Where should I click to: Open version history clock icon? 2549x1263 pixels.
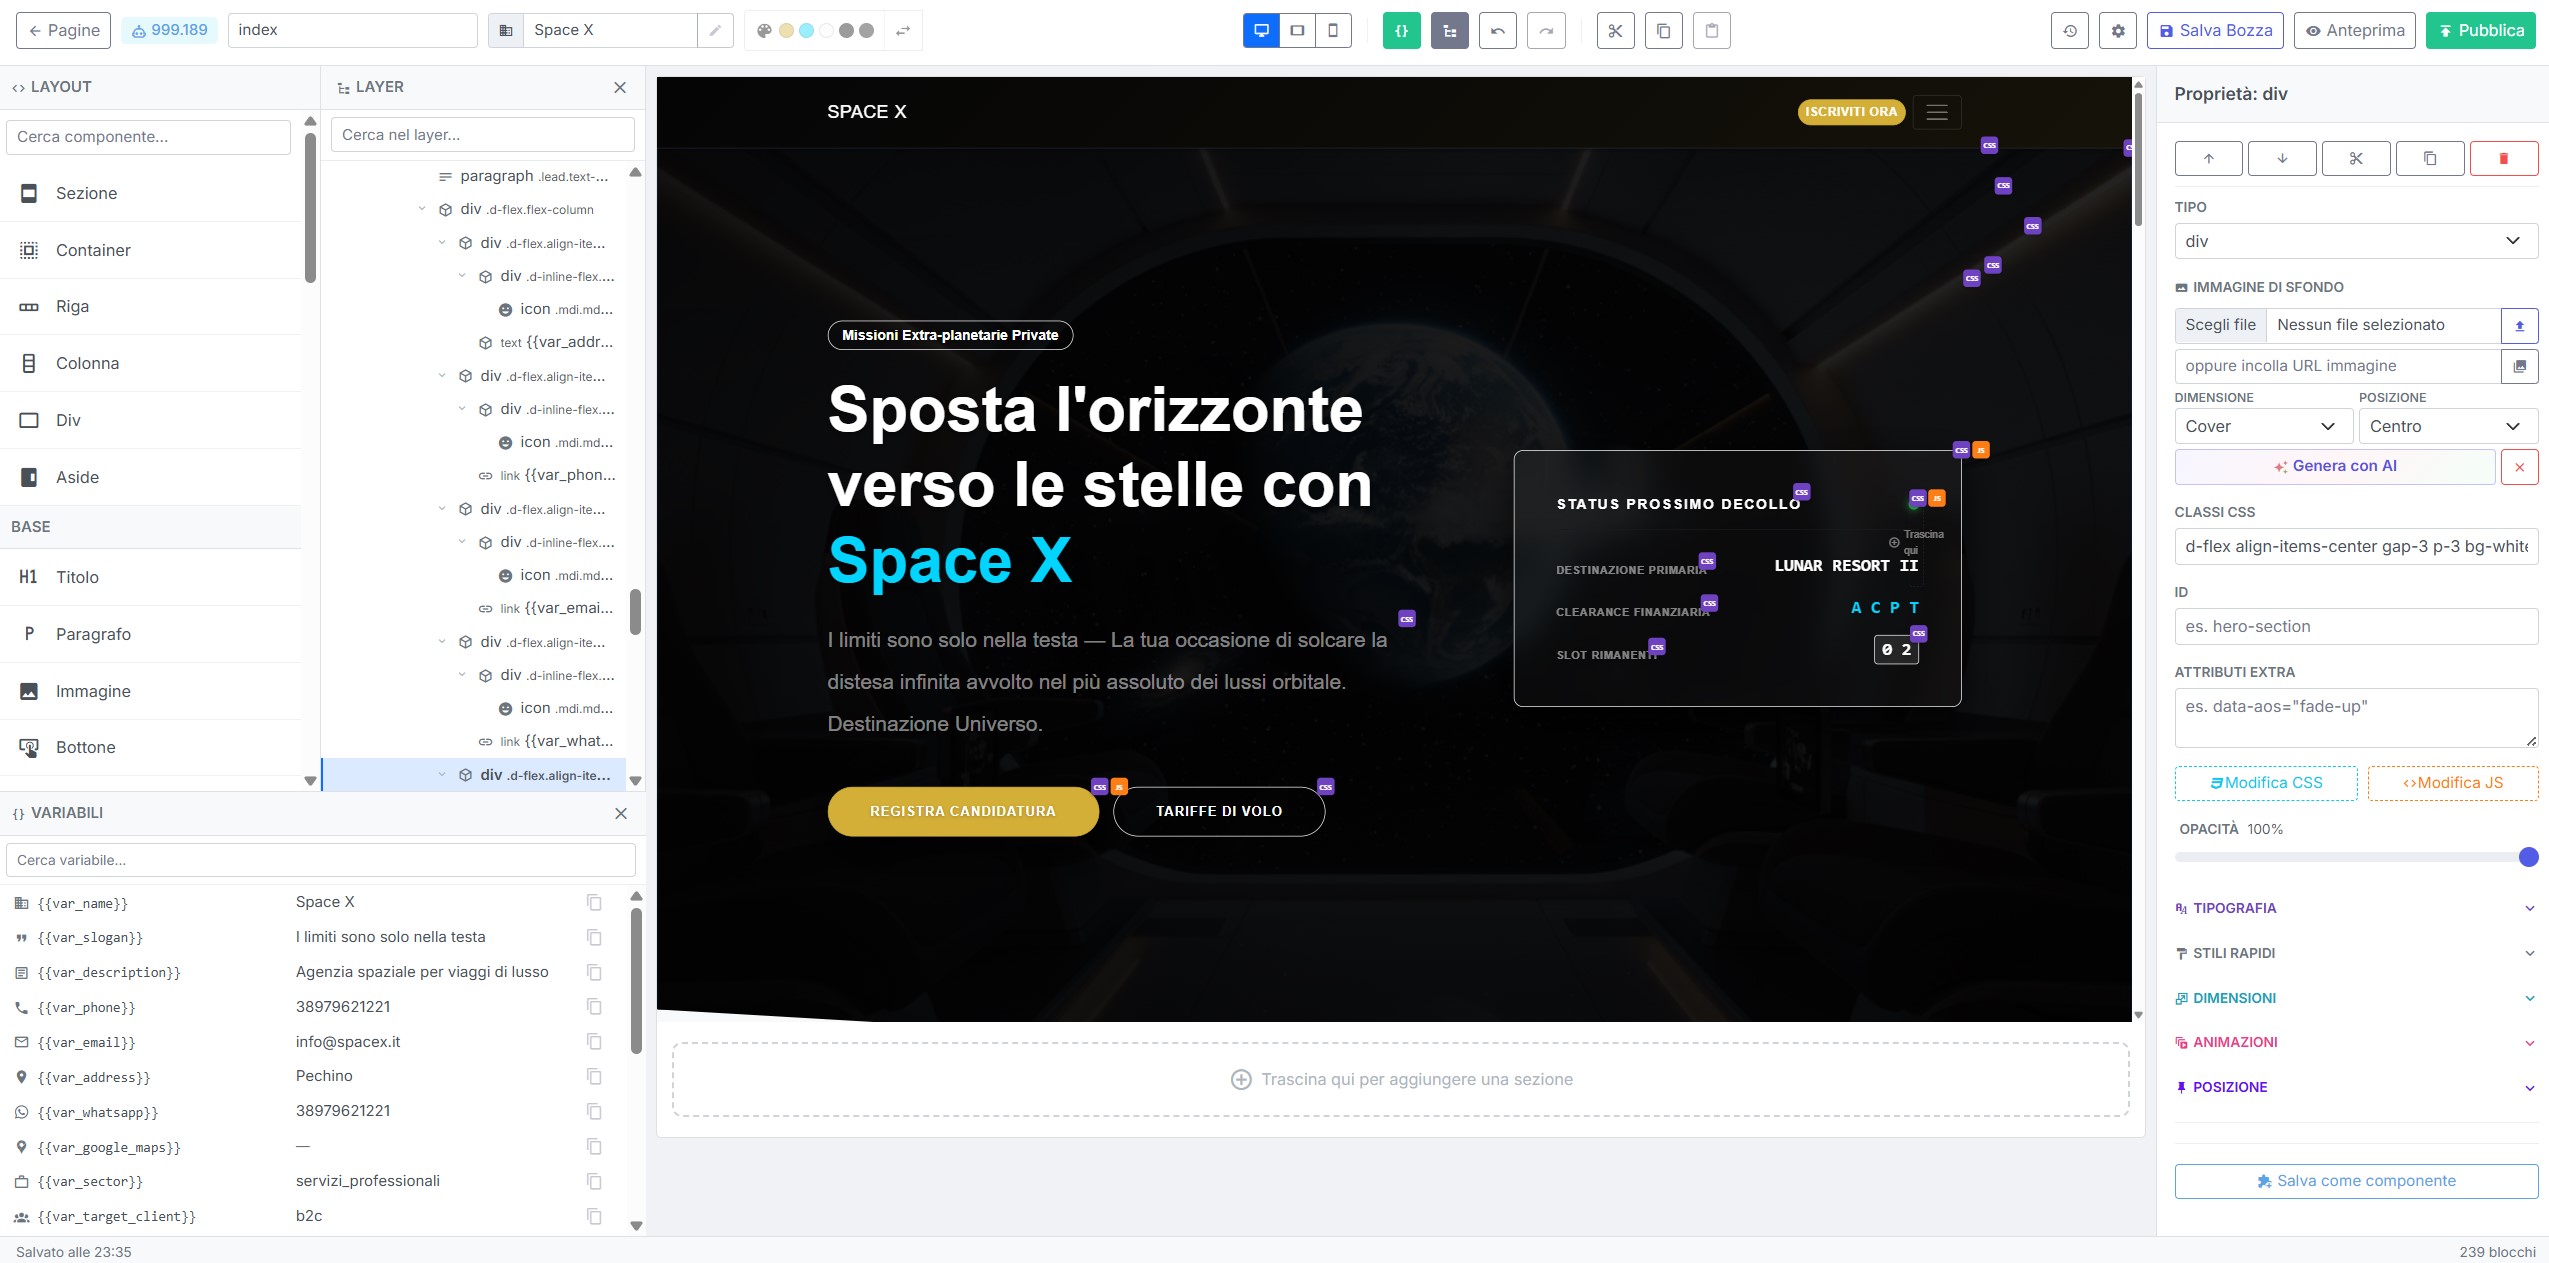coord(2069,31)
